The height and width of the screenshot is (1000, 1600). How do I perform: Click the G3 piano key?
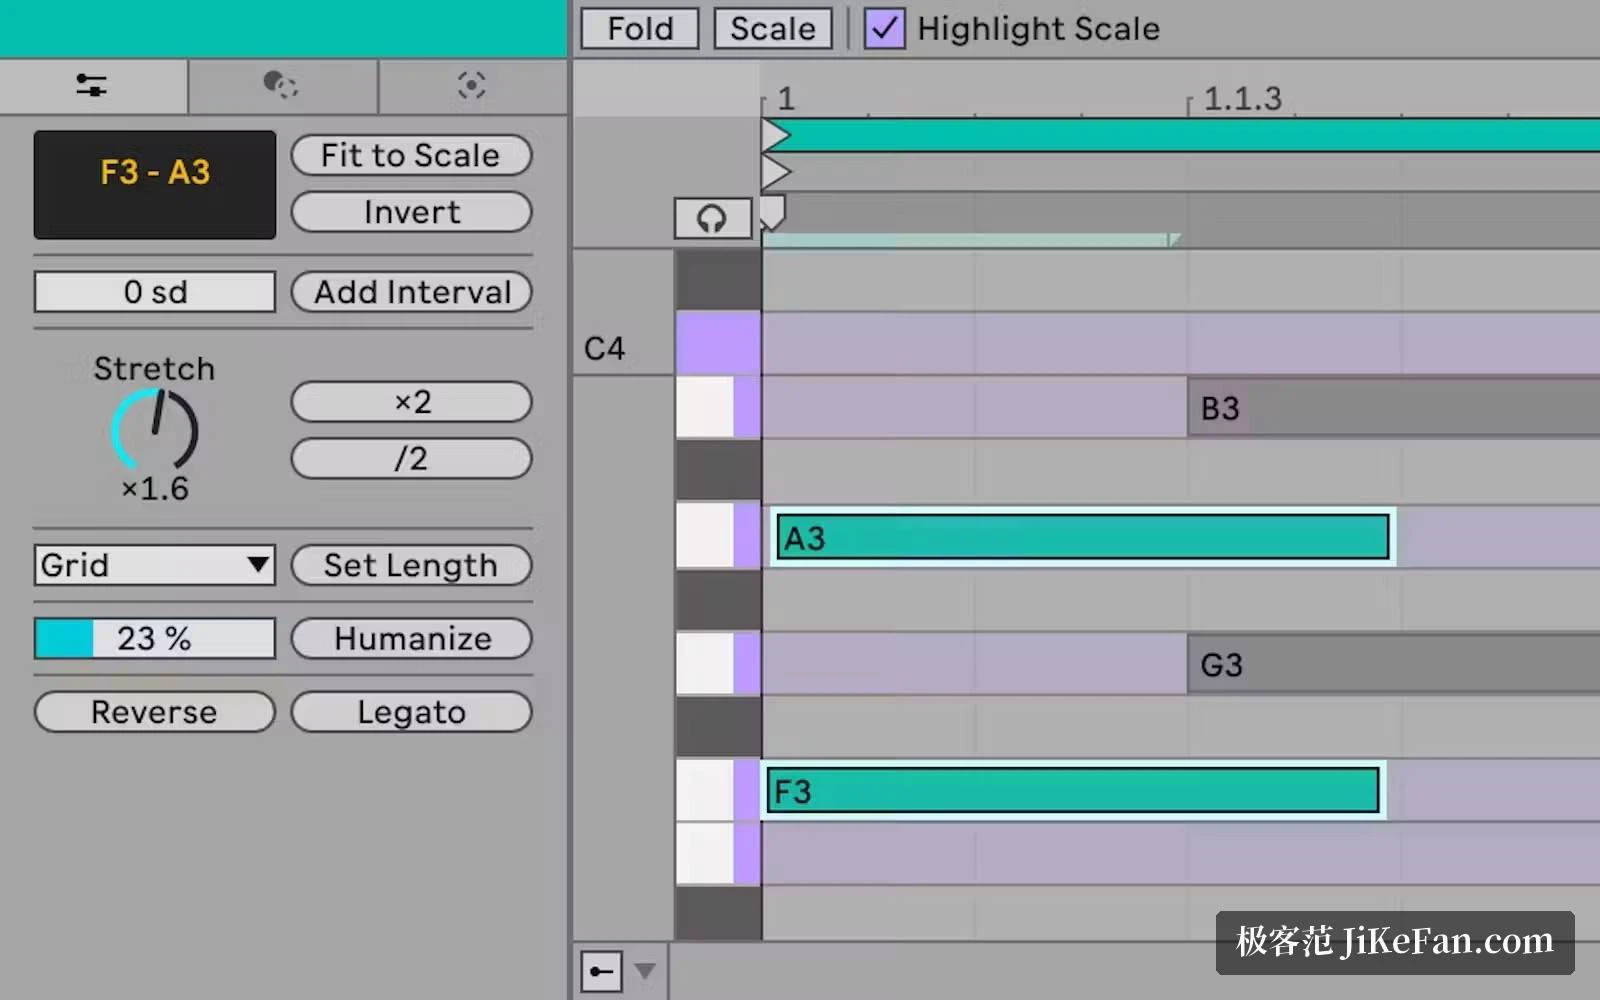(x=718, y=664)
